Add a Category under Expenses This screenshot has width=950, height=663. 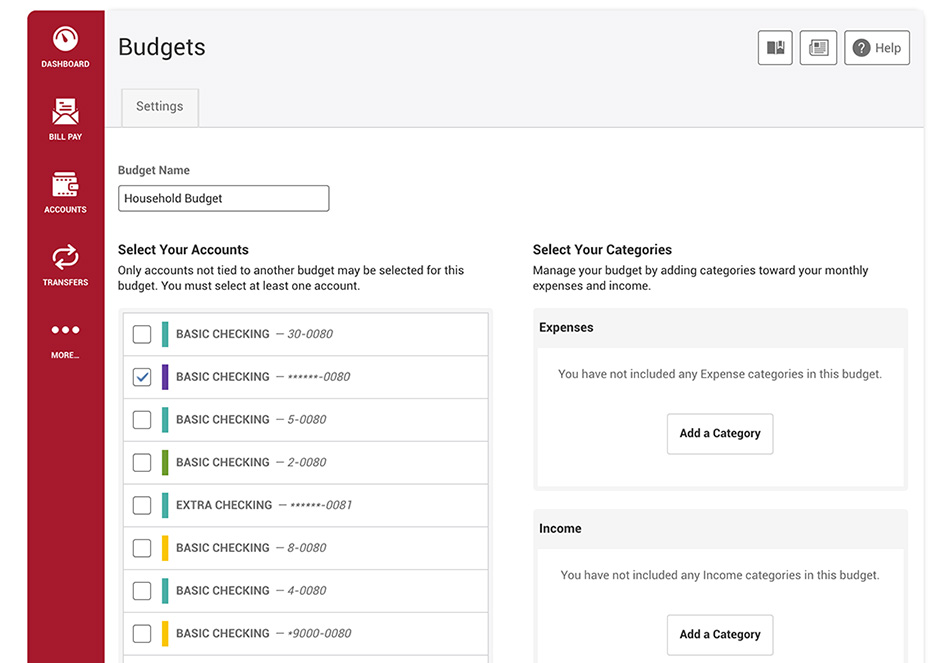click(720, 433)
